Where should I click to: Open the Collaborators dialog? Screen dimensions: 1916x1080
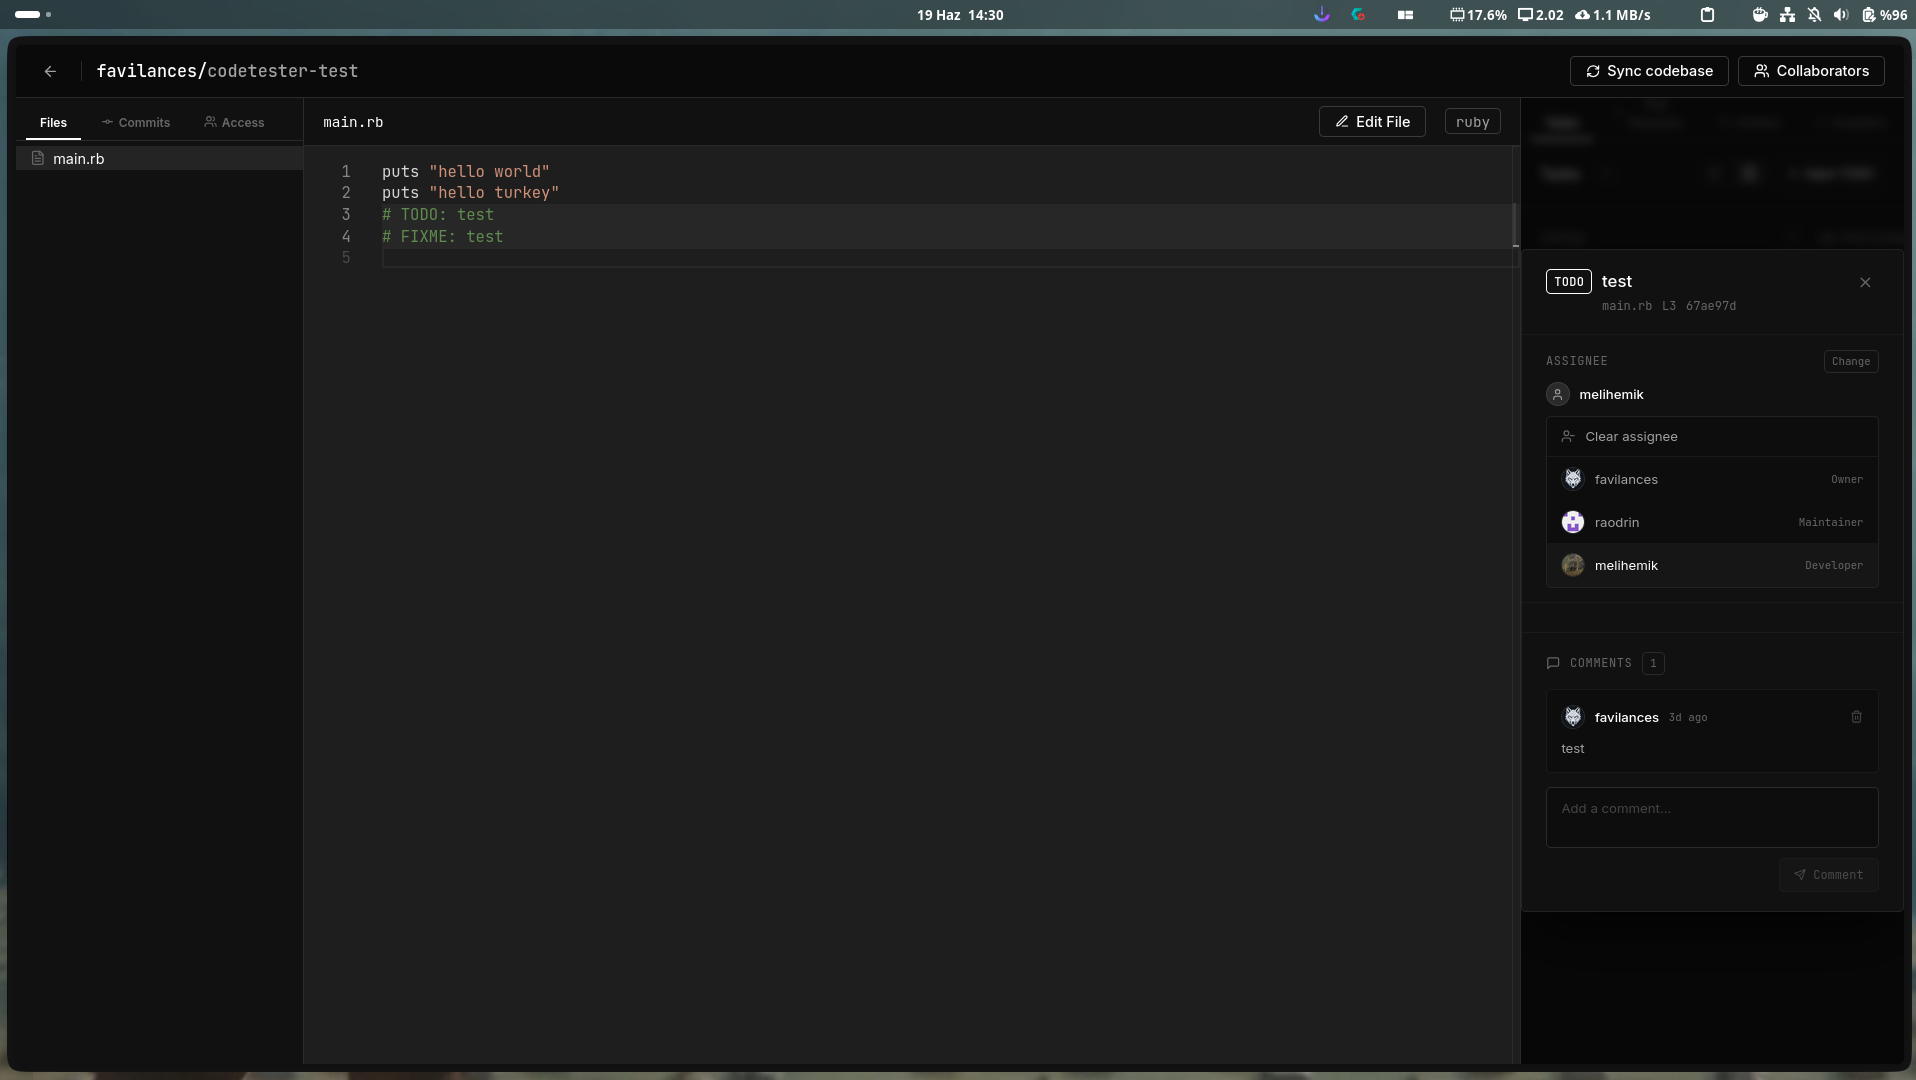click(x=1811, y=71)
